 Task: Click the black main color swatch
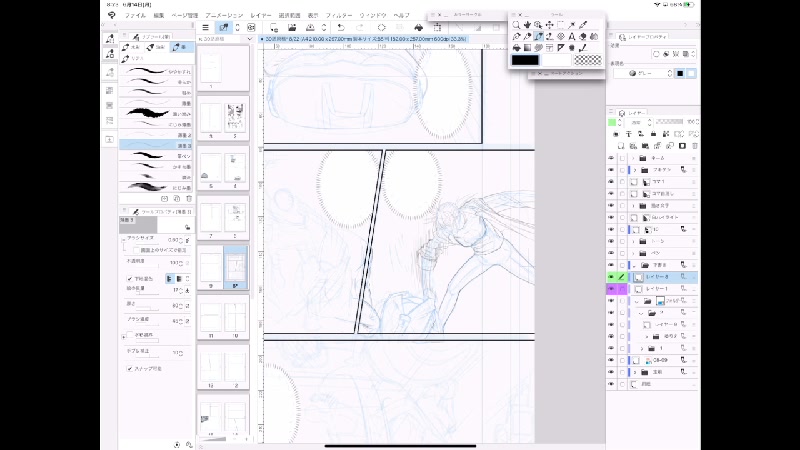coord(525,60)
